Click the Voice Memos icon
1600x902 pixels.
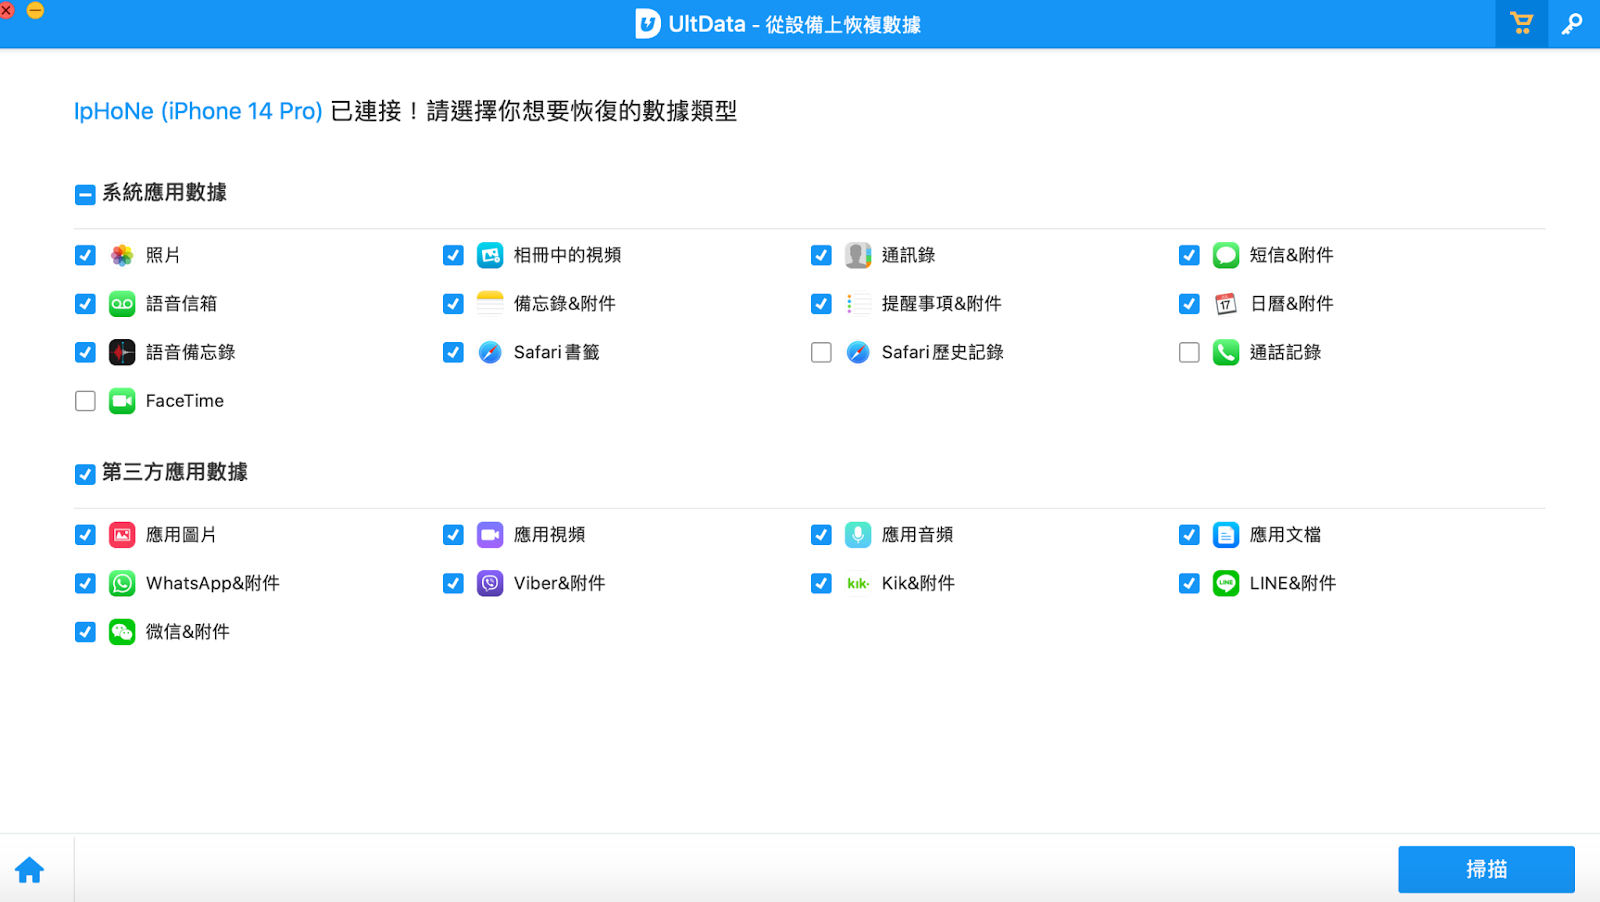click(x=122, y=352)
